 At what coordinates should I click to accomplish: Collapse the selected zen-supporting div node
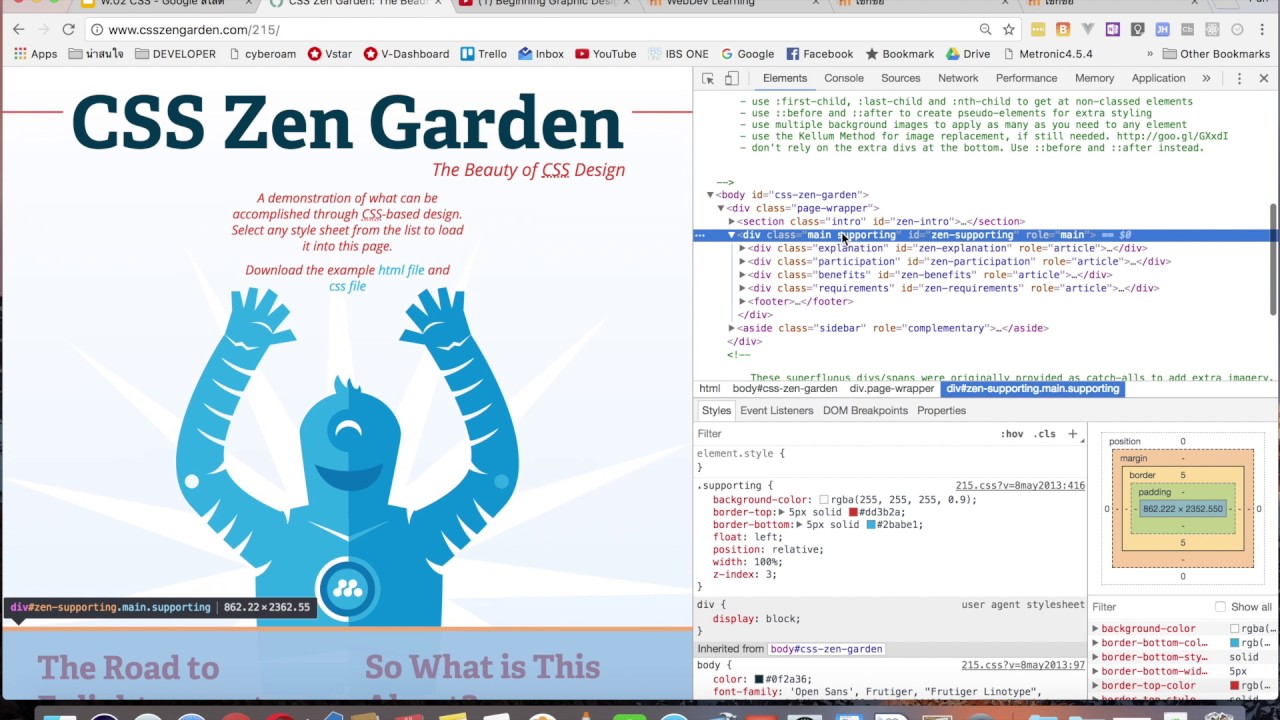pos(732,235)
